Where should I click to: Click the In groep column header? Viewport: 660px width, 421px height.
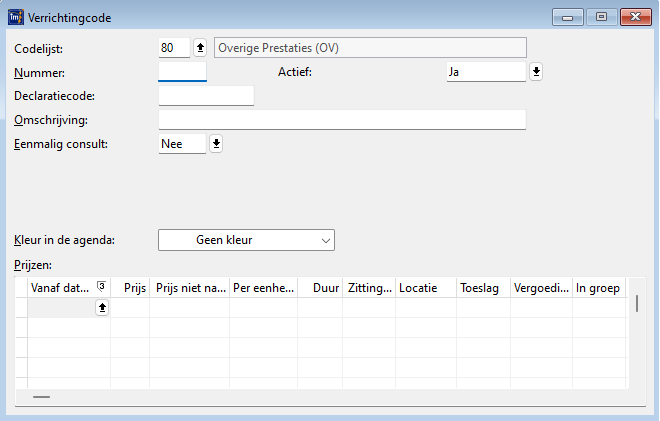point(599,288)
